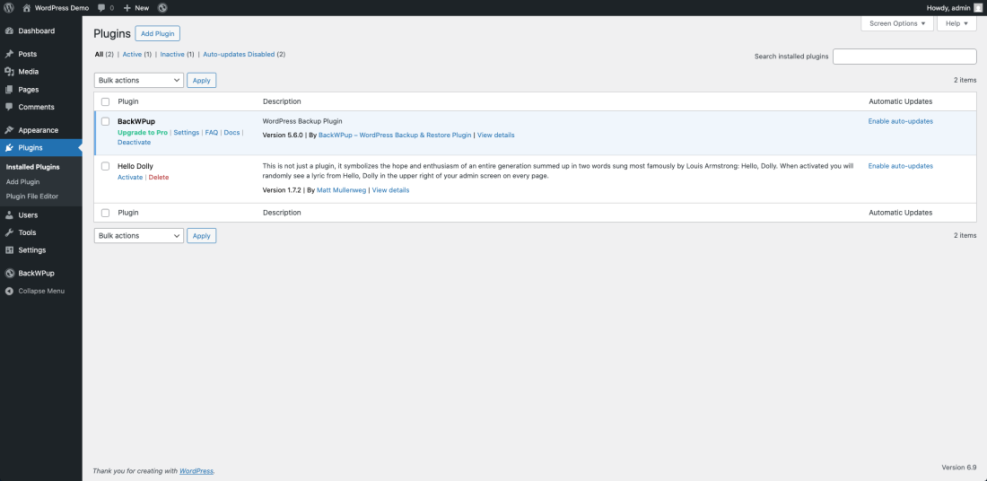
Task: Click the WordPress link in footer
Action: point(196,471)
